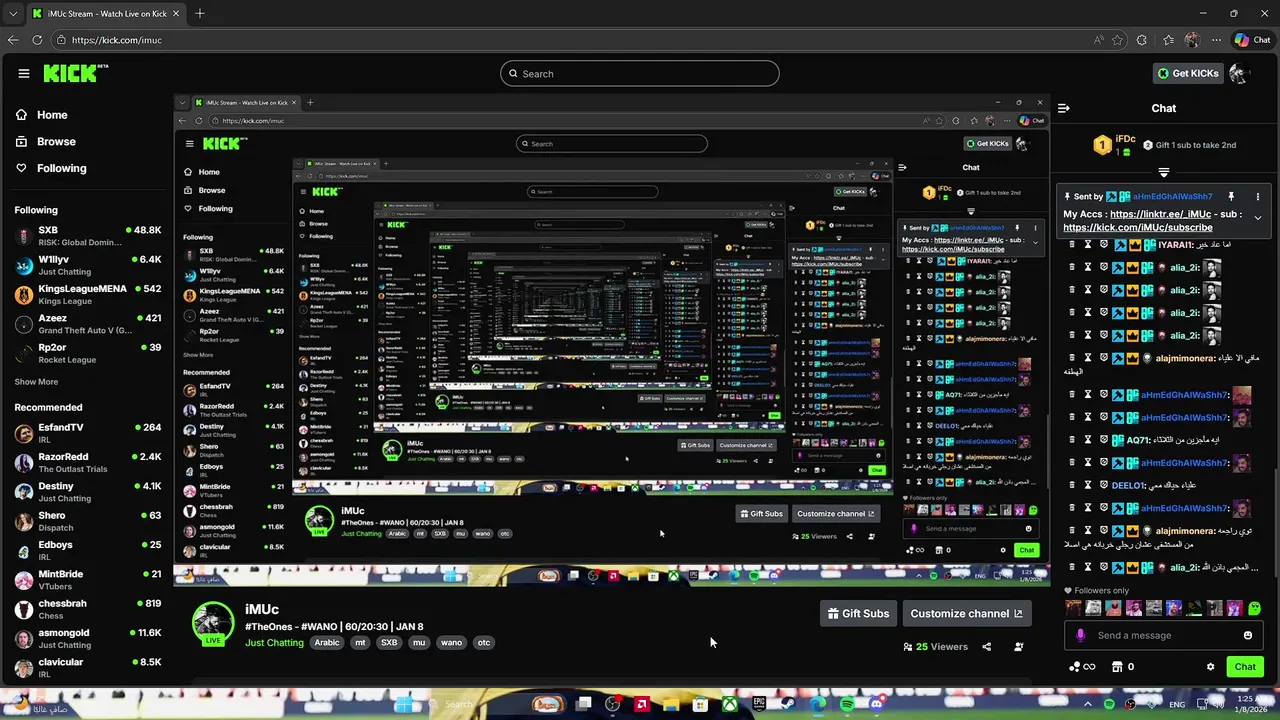Screen dimensions: 1280x720
Task: Click the wano tag
Action: [x=451, y=642]
